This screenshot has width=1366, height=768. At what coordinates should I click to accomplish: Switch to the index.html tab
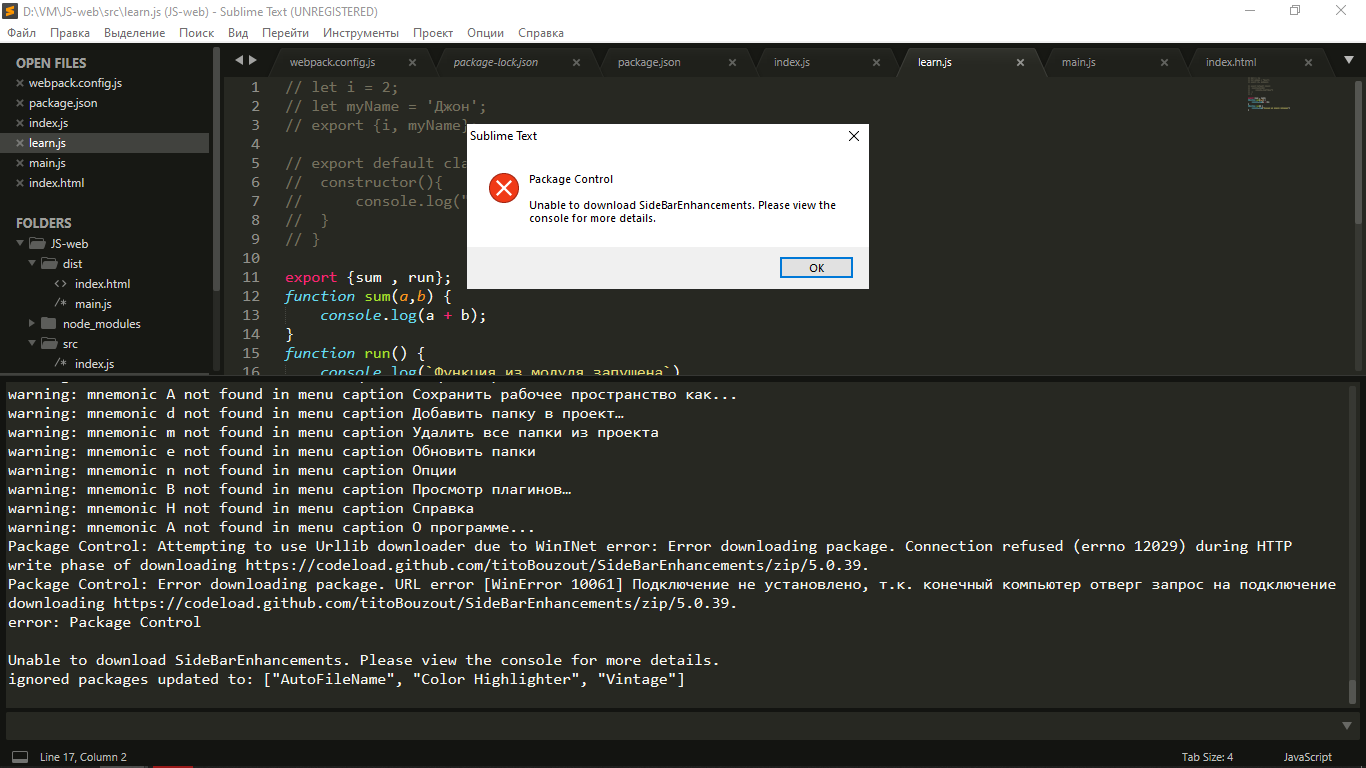[x=1231, y=62]
